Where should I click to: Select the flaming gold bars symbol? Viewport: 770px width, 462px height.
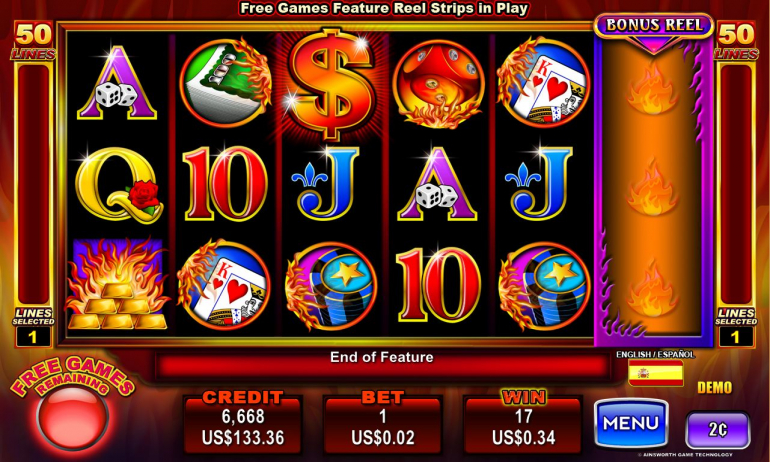point(117,285)
